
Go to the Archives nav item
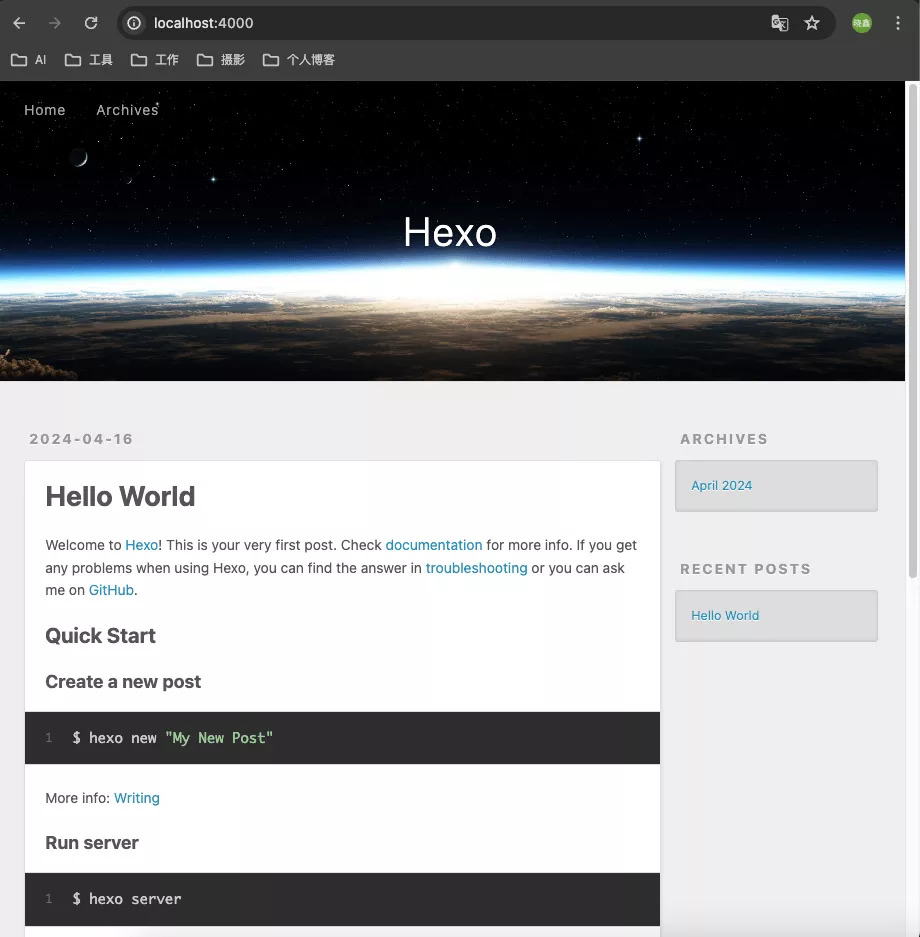tap(127, 110)
